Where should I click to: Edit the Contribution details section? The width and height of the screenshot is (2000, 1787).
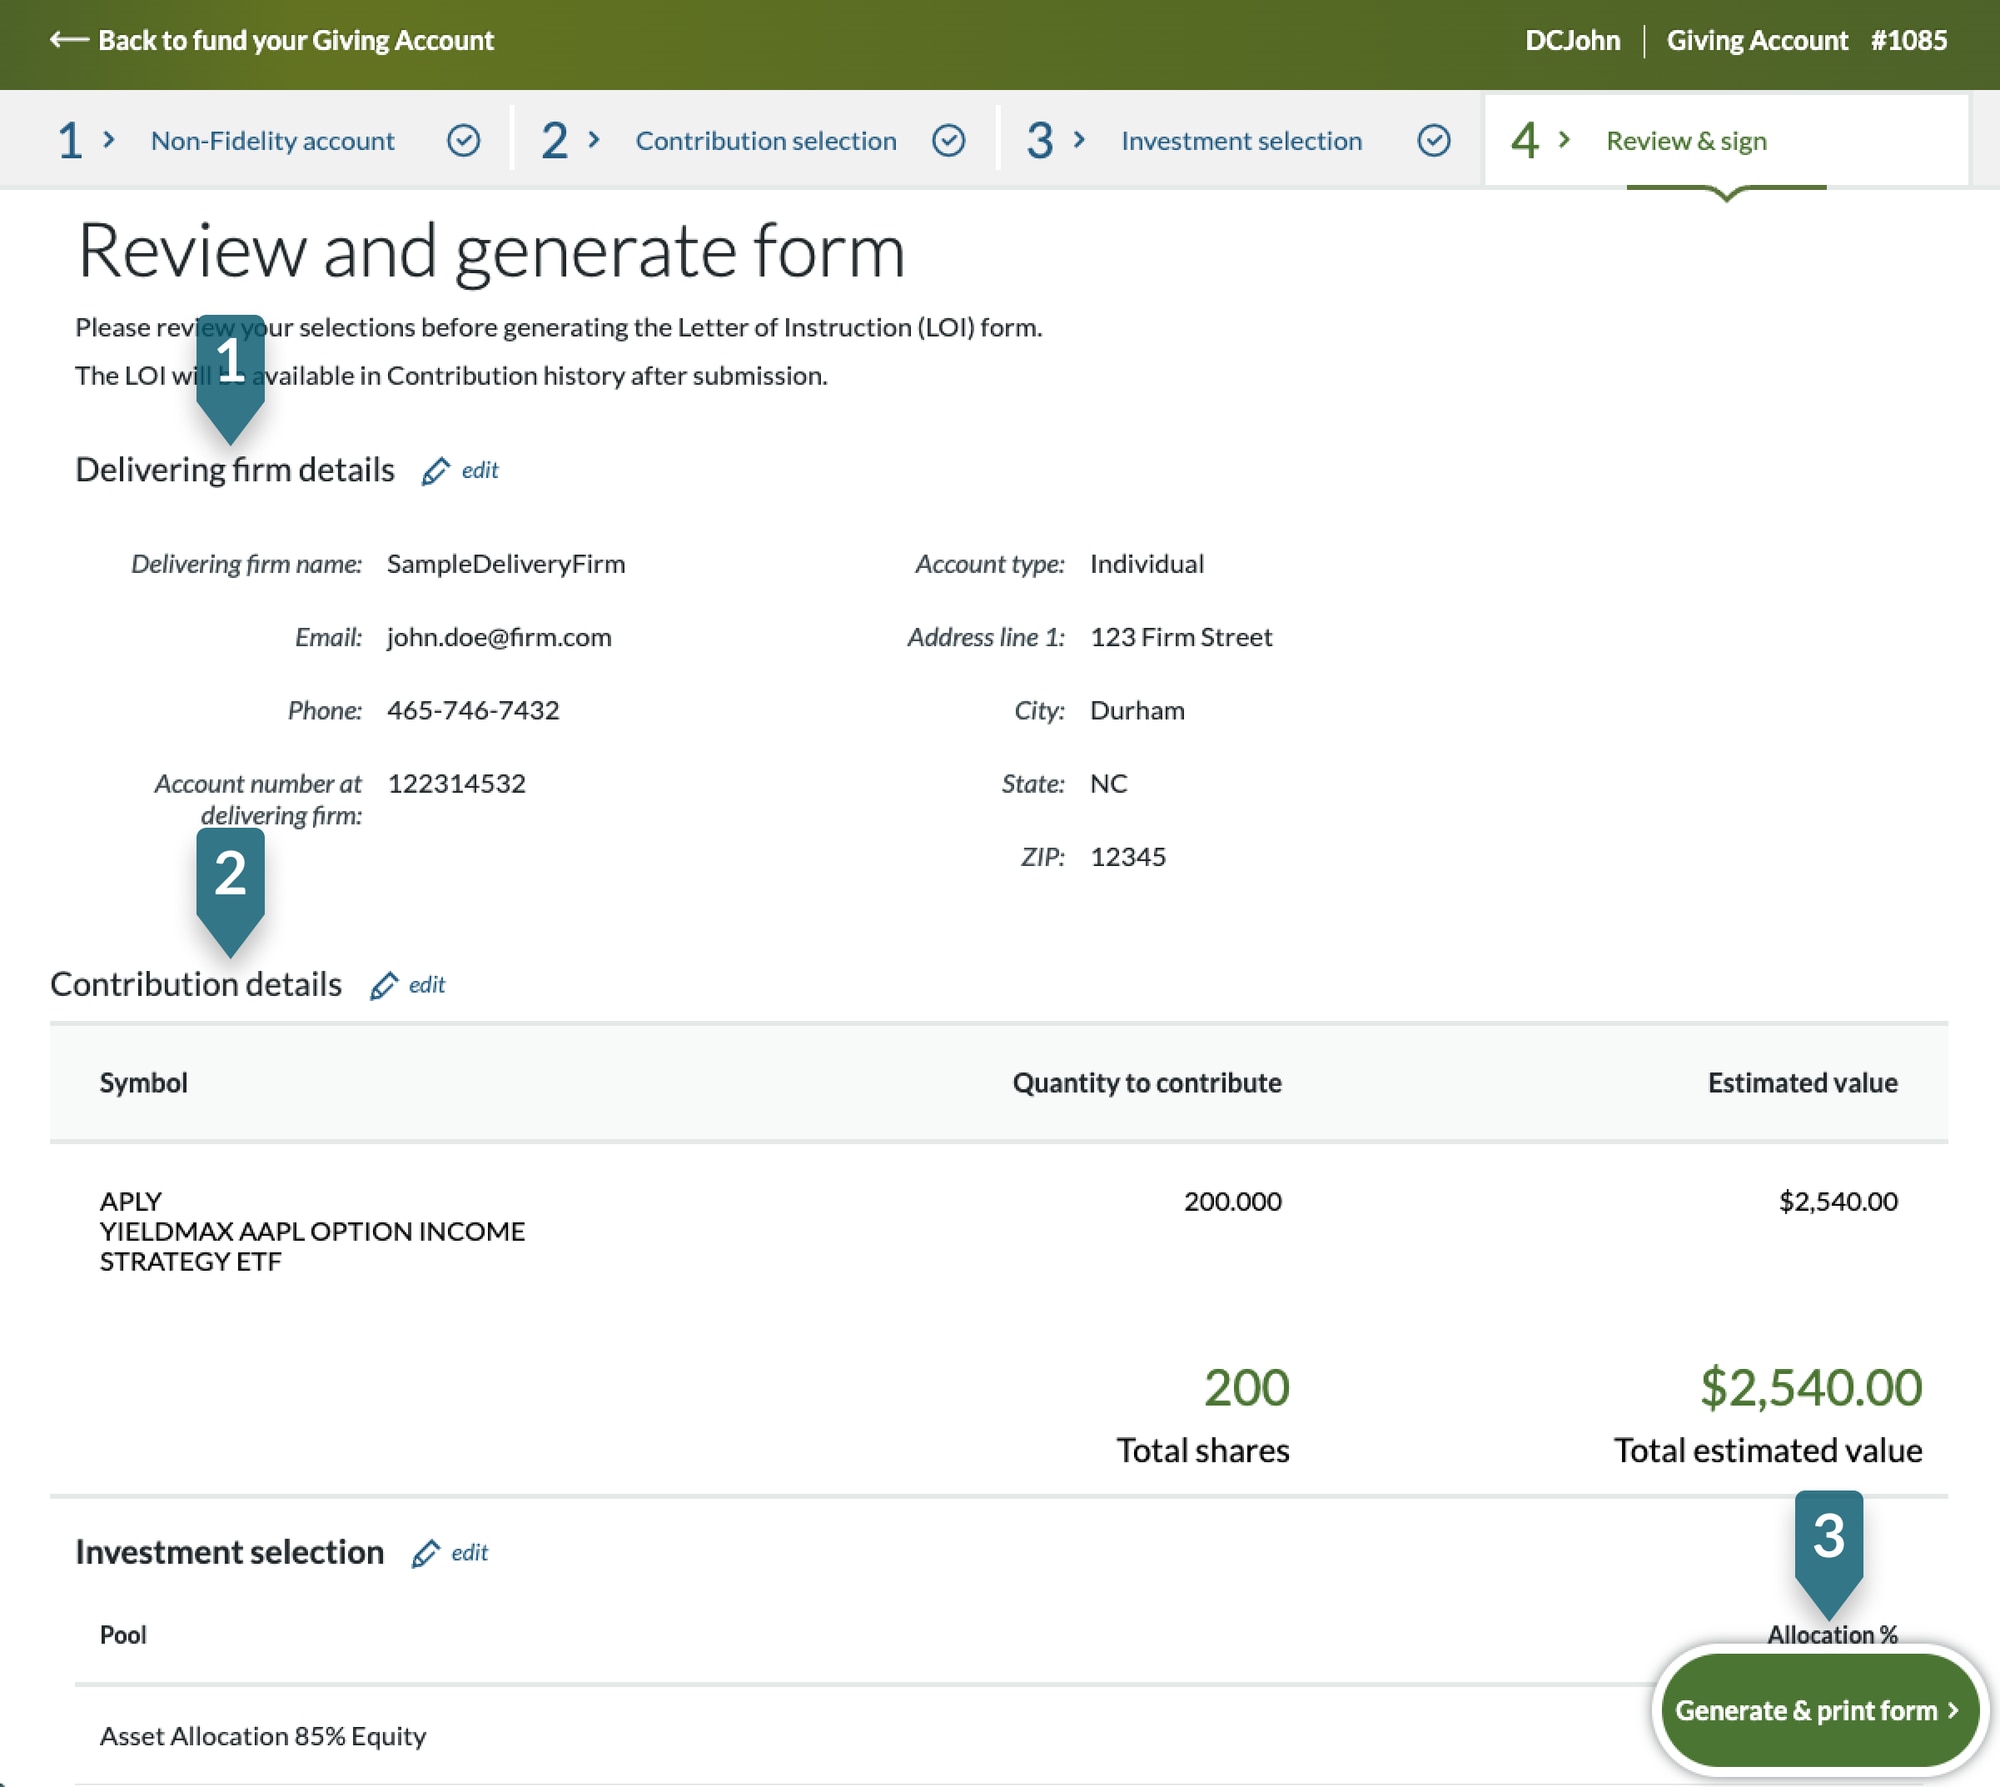click(x=427, y=985)
